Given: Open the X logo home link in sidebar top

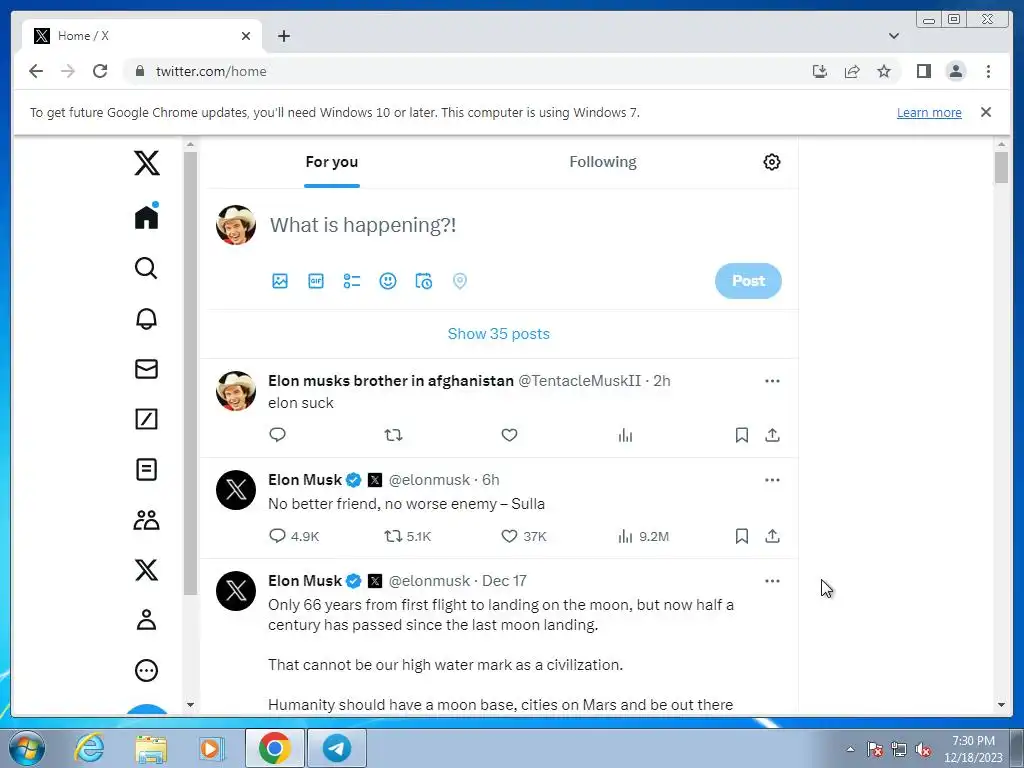Looking at the screenshot, I should tap(146, 163).
